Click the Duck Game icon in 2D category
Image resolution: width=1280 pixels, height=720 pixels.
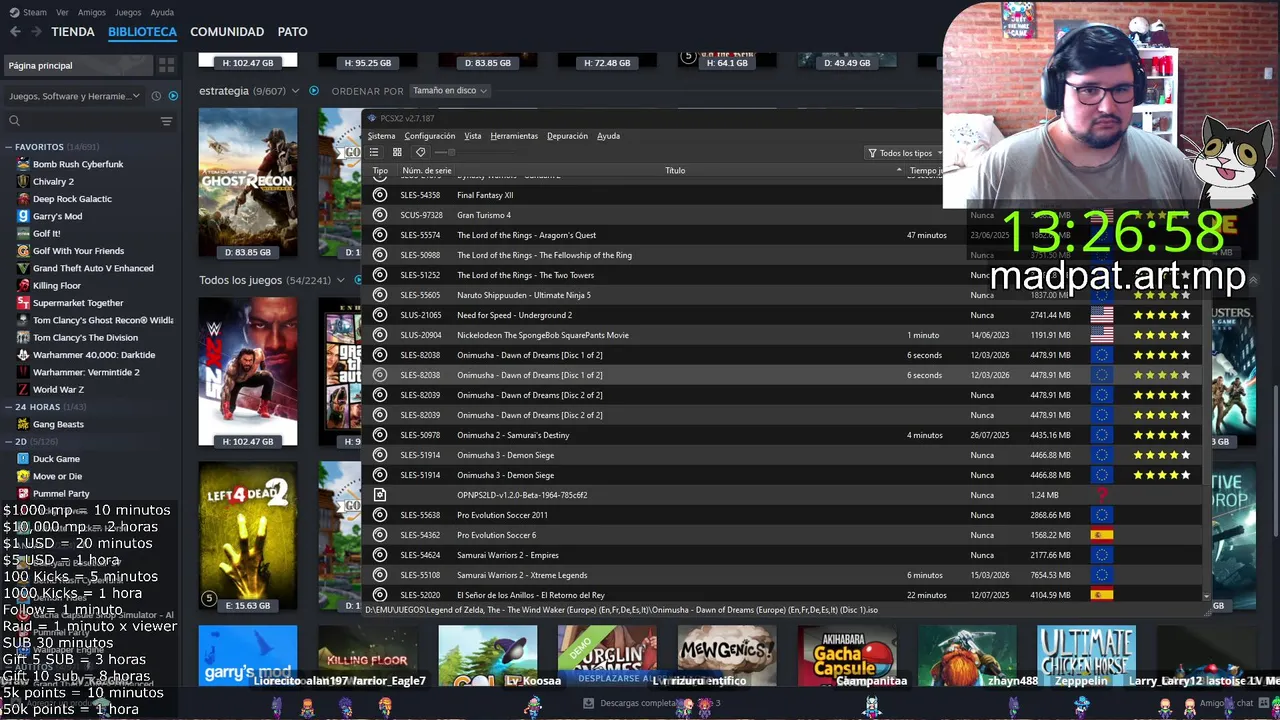23,459
